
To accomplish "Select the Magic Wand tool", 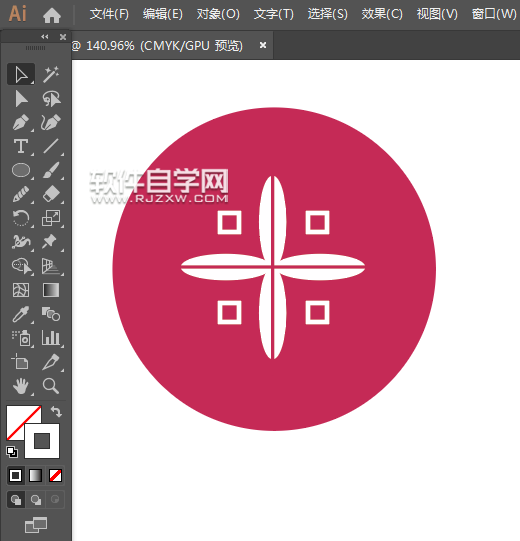I will (x=51, y=74).
